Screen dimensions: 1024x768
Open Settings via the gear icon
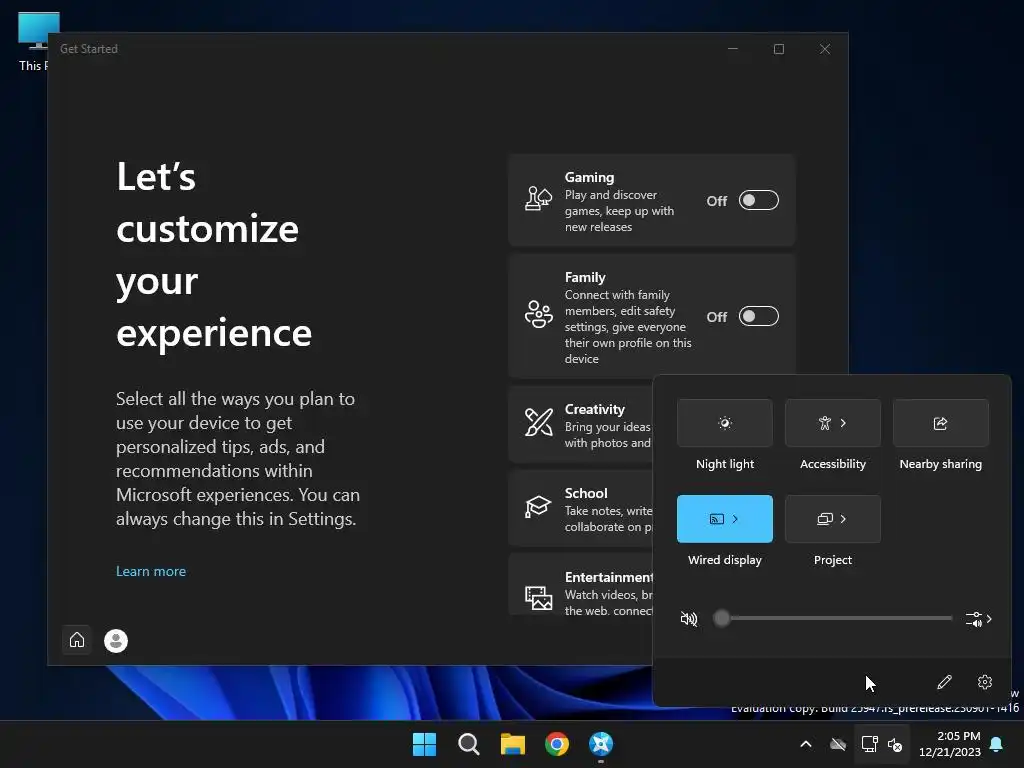click(x=985, y=682)
